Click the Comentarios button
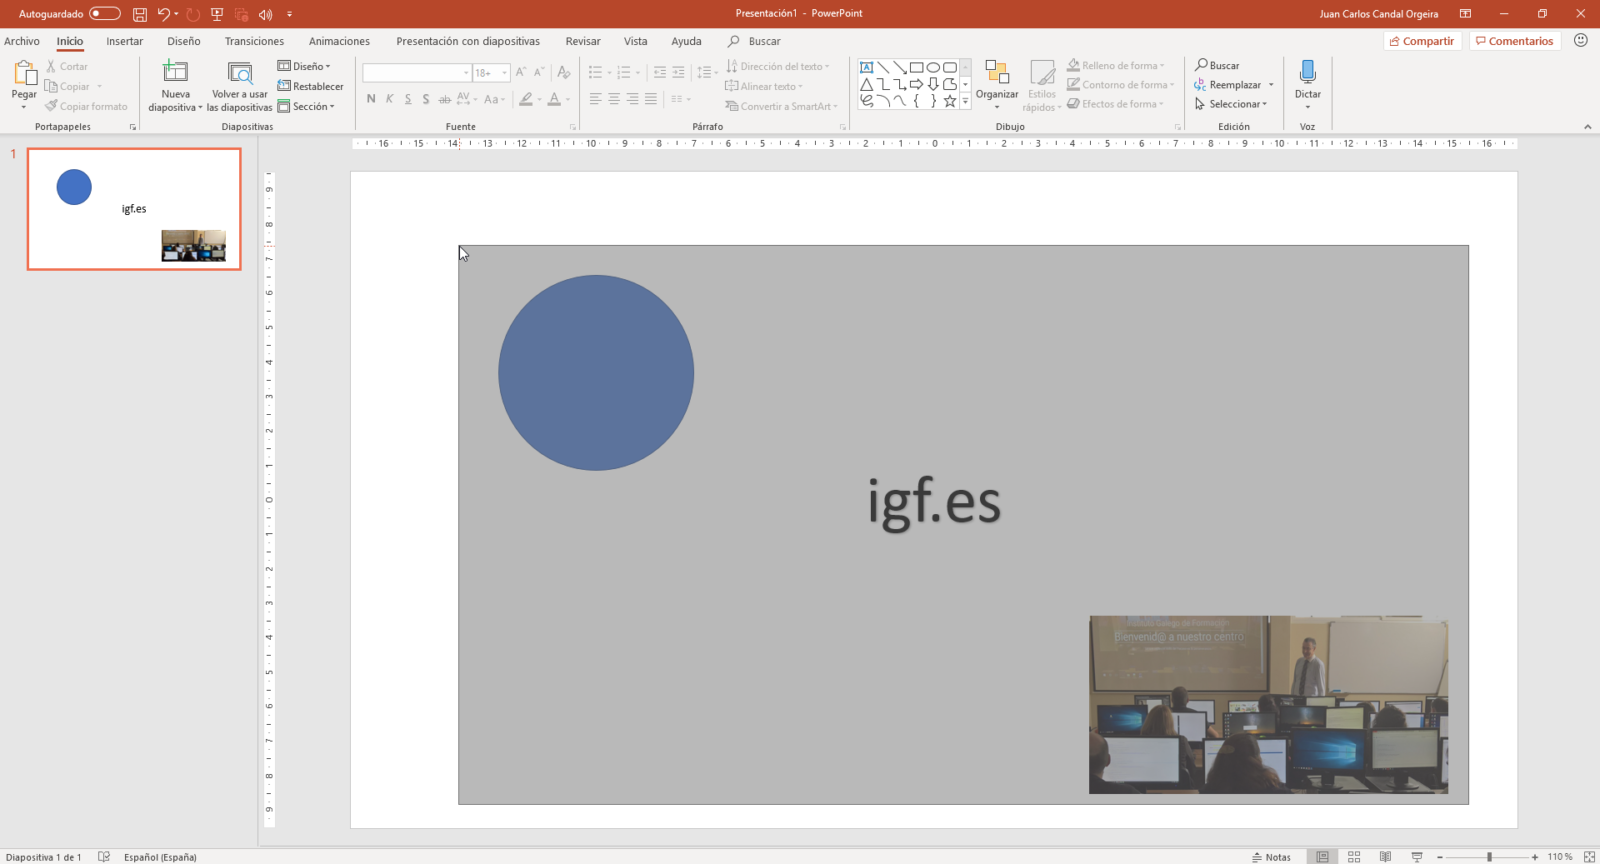1600x864 pixels. point(1514,41)
